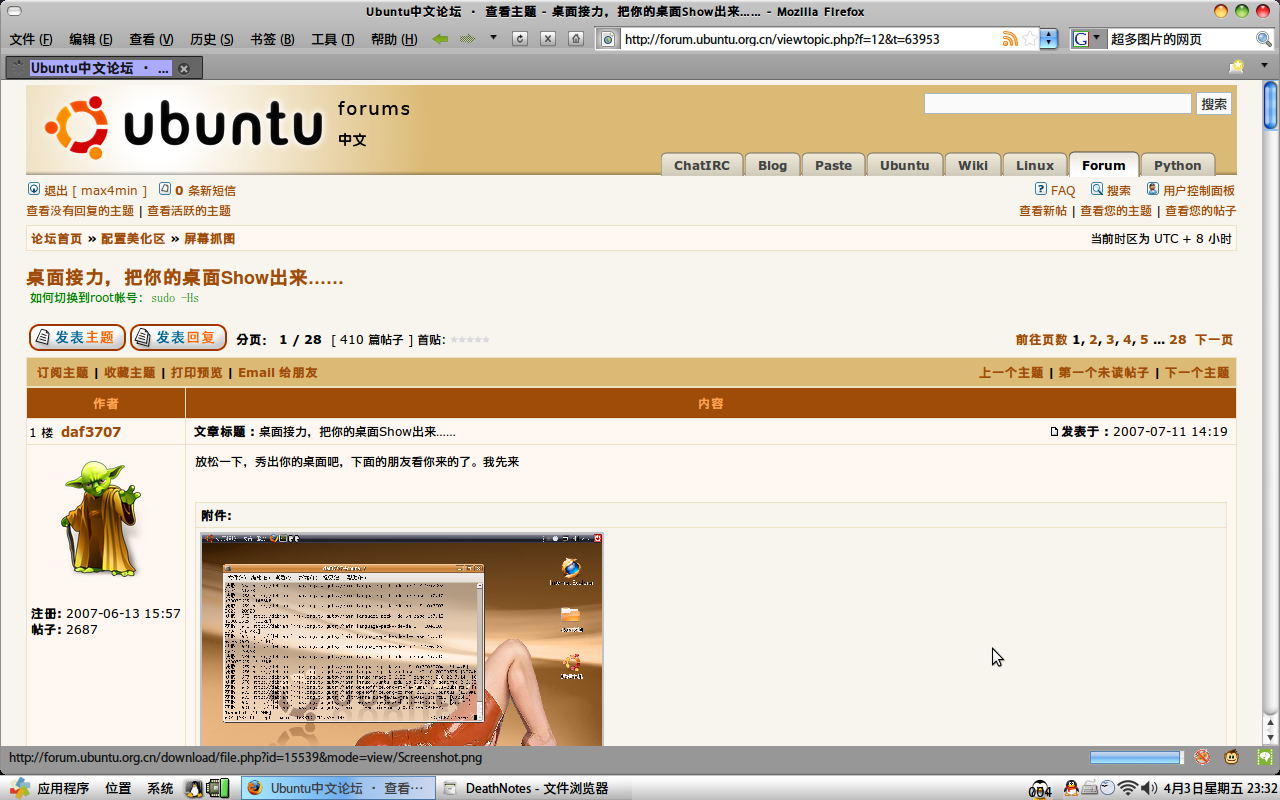Click the 发表回复 post reply button

tap(178, 338)
